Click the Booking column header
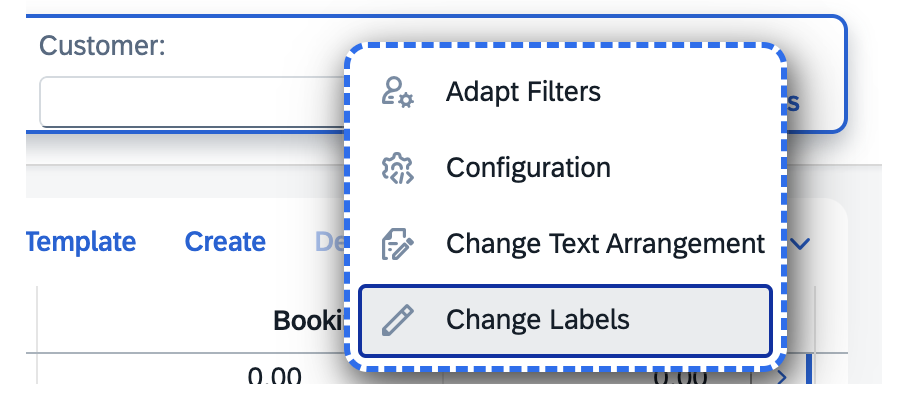 click(x=308, y=320)
